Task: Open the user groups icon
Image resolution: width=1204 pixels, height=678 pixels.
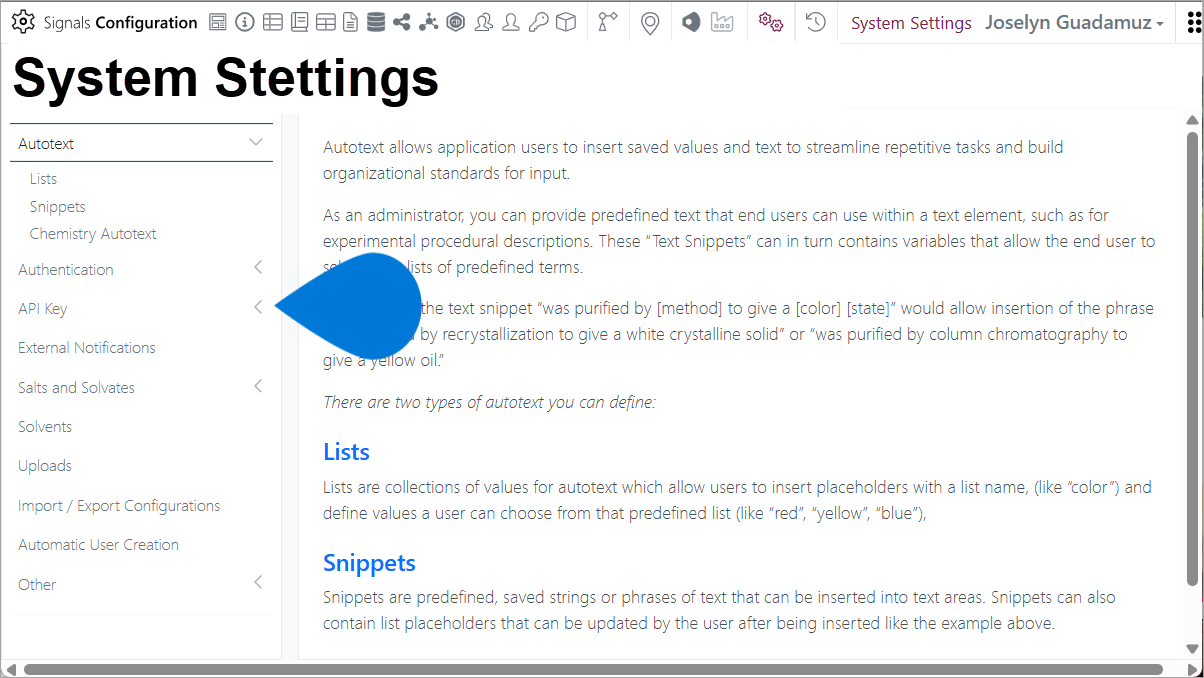Action: click(484, 22)
